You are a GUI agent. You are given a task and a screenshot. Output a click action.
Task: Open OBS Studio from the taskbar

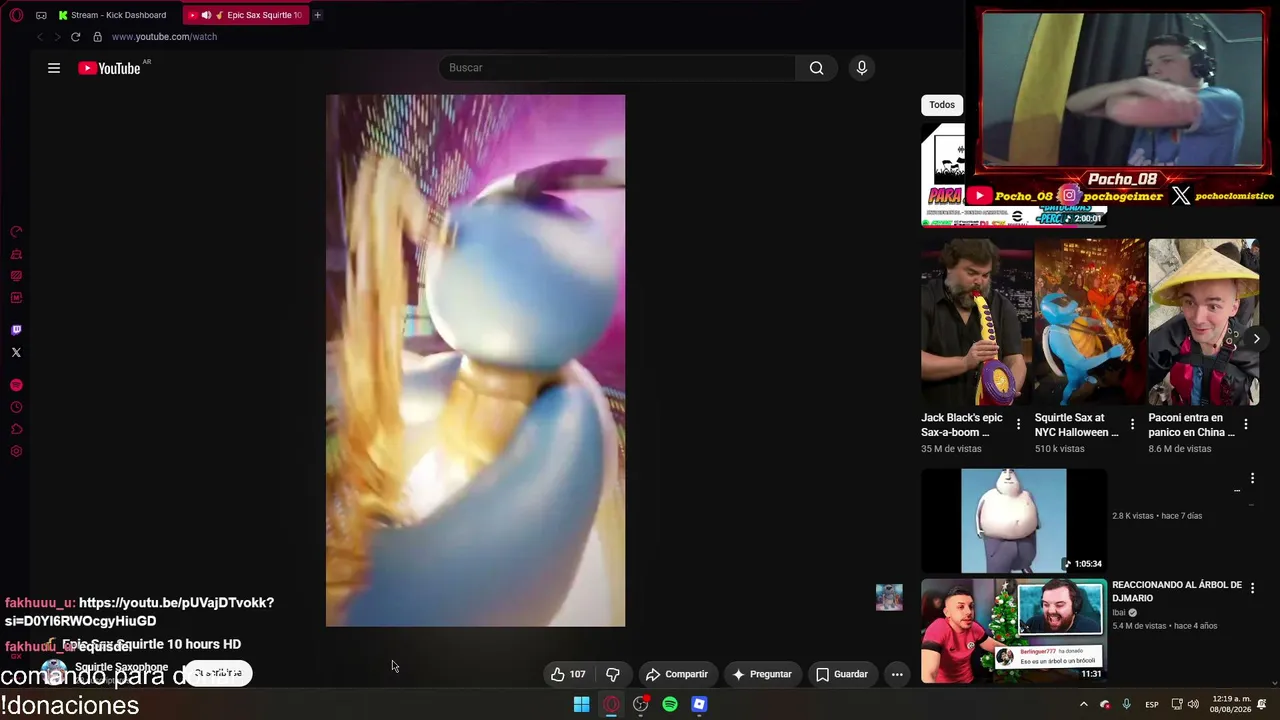click(x=641, y=704)
